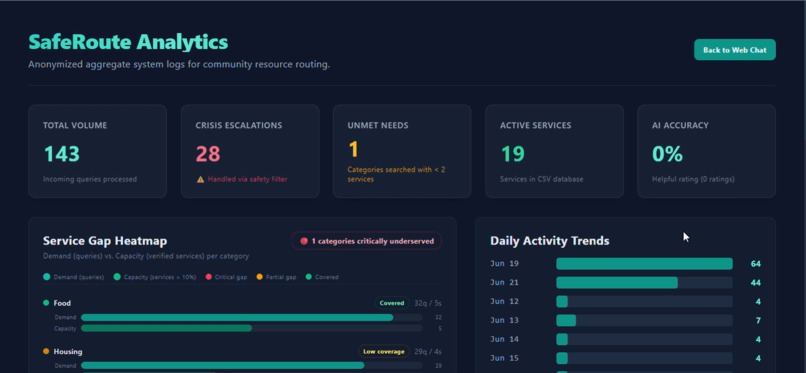The height and width of the screenshot is (373, 806).
Task: Click the Jun 12 activity bar
Action: (644, 302)
